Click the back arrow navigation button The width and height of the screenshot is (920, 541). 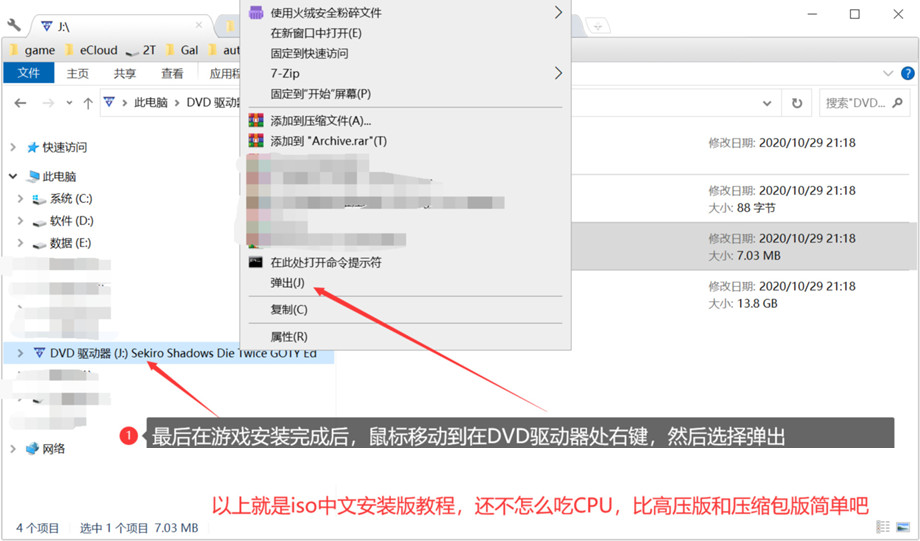click(20, 103)
